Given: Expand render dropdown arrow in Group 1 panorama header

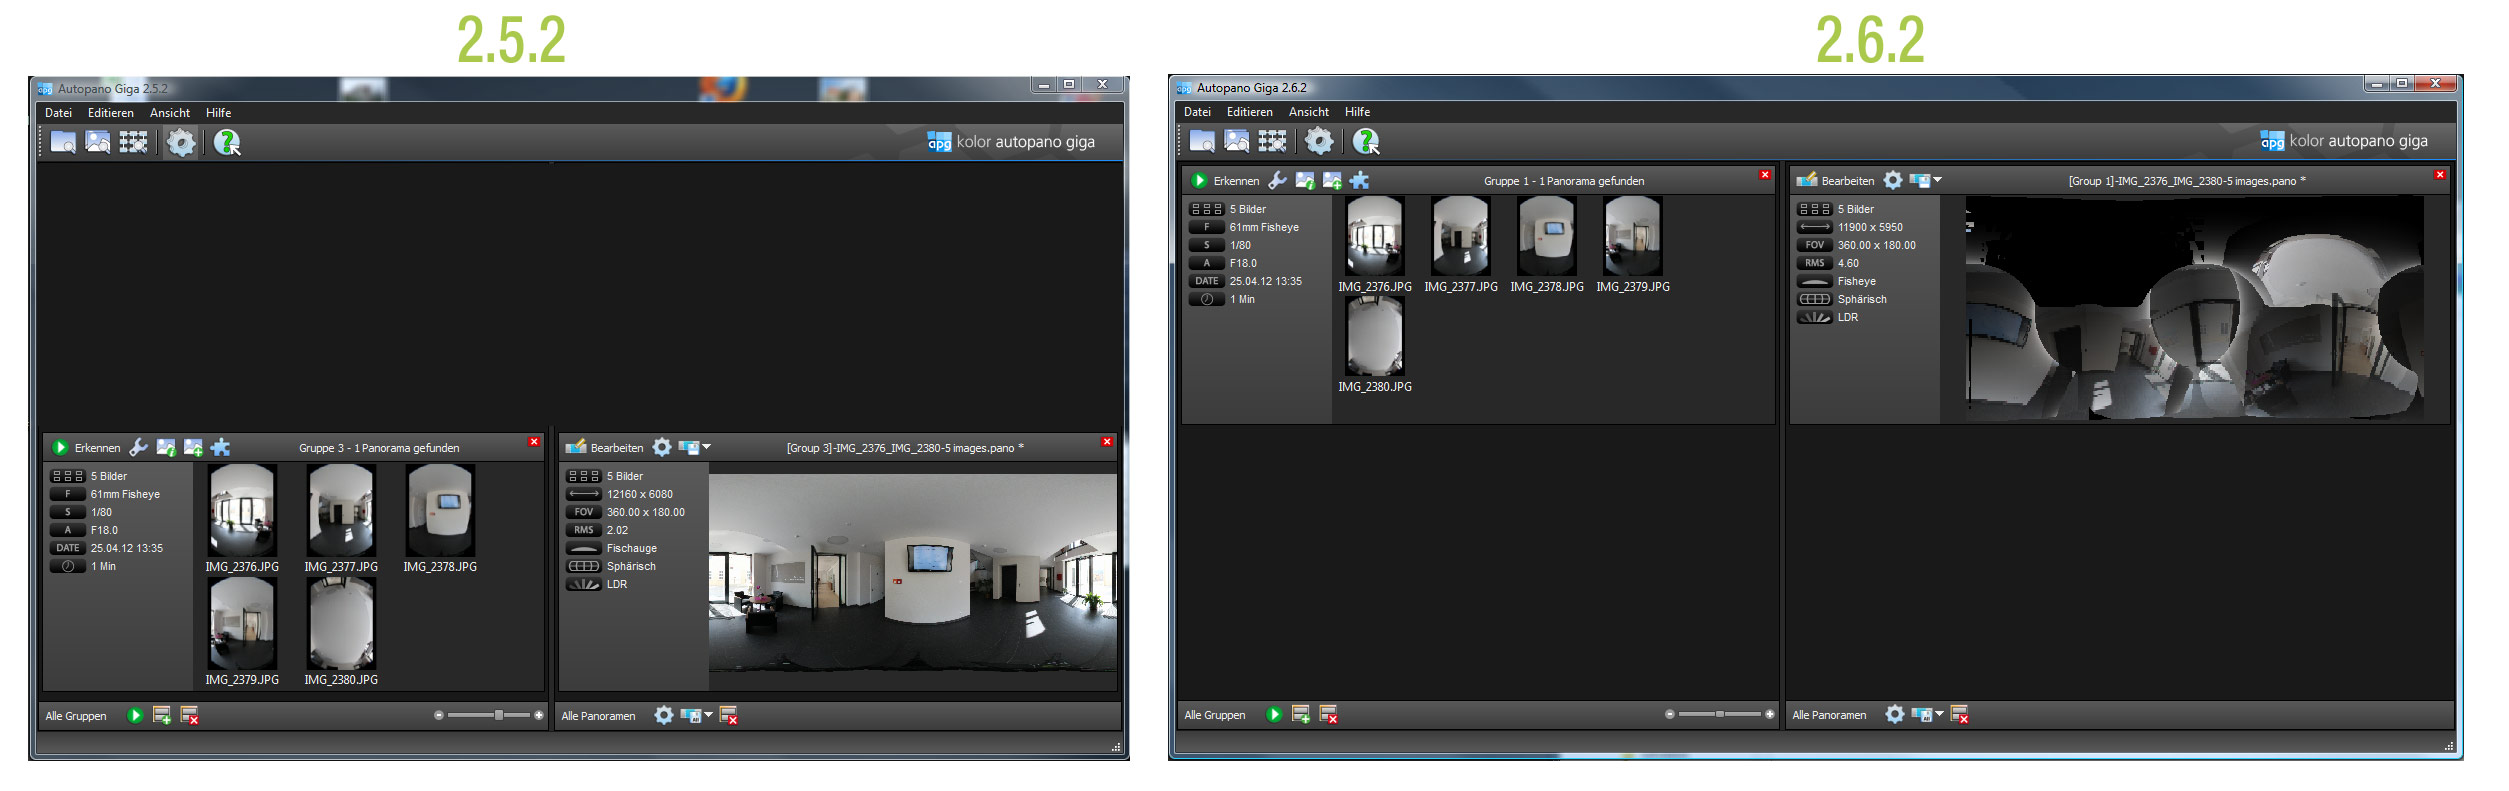Looking at the screenshot, I should [1938, 180].
